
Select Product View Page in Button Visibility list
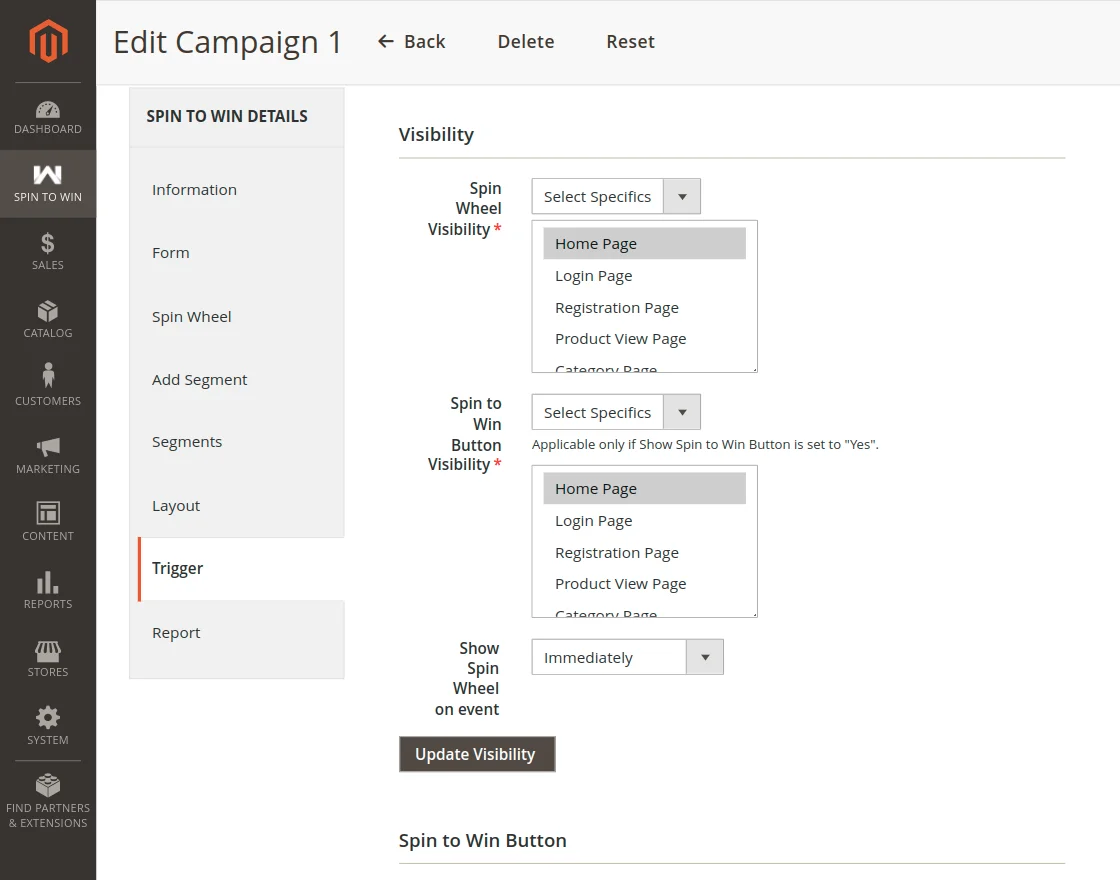(x=621, y=584)
